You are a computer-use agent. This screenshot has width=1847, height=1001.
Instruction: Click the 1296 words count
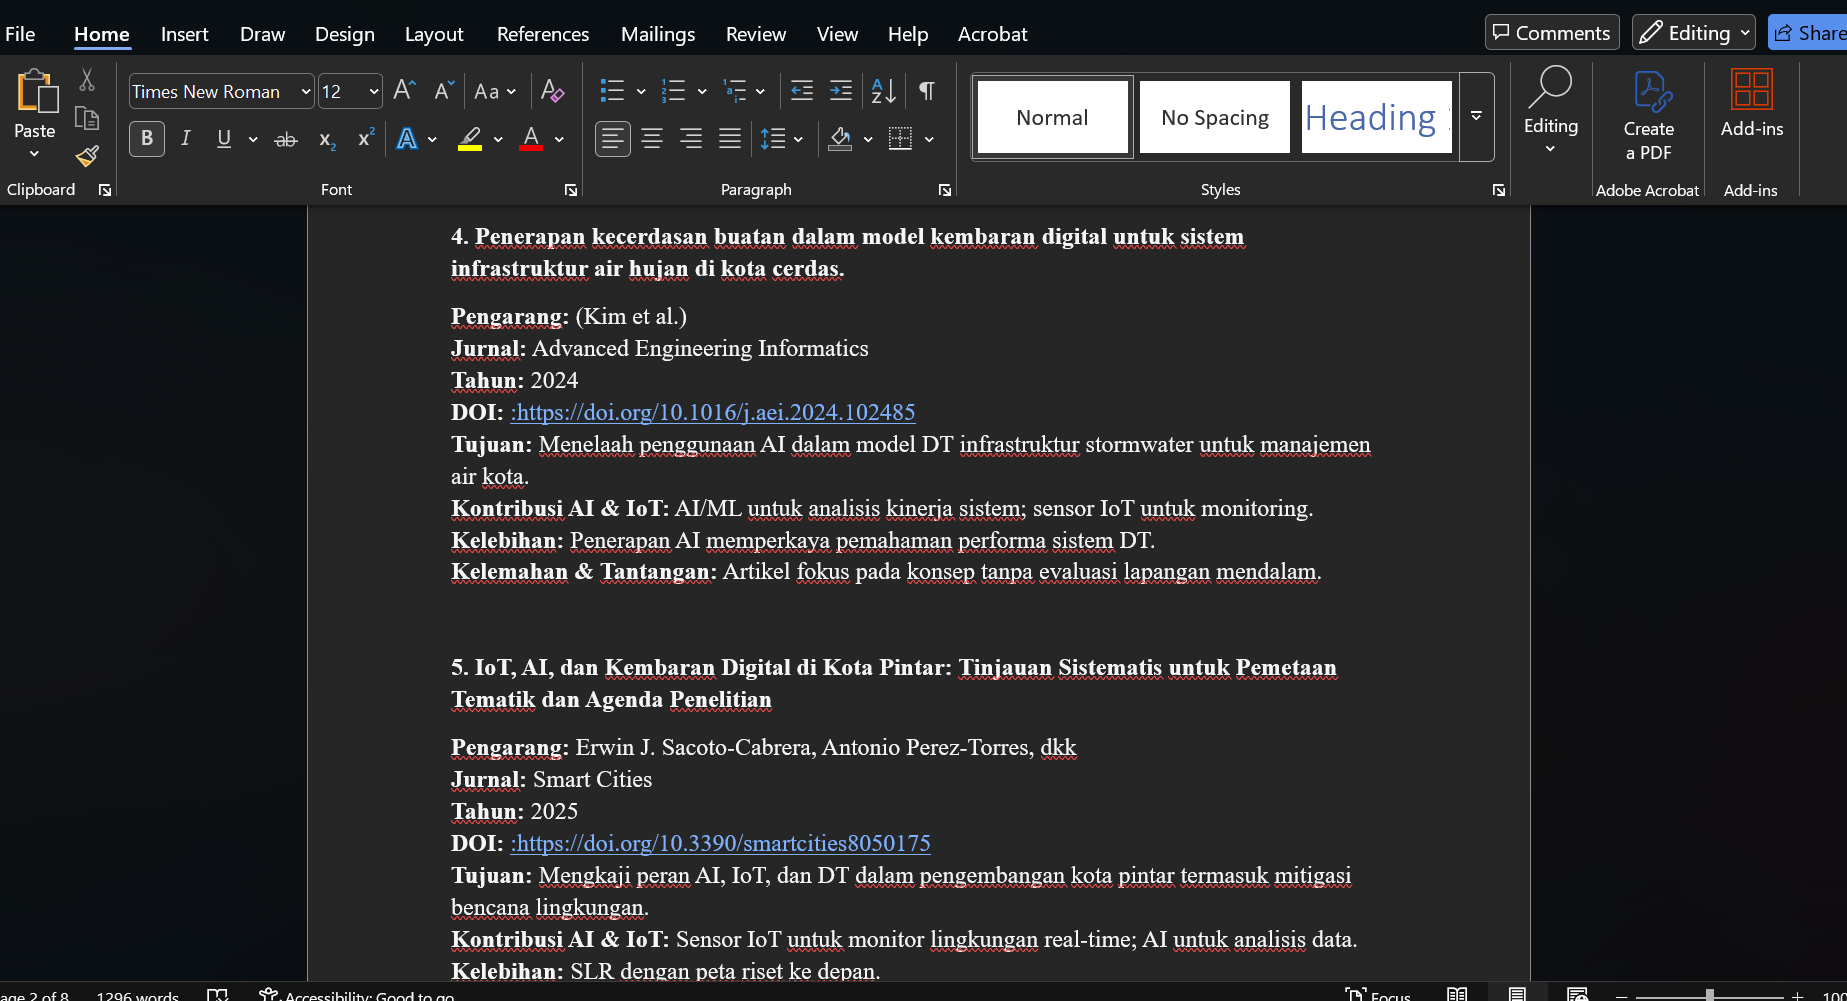[x=137, y=996]
